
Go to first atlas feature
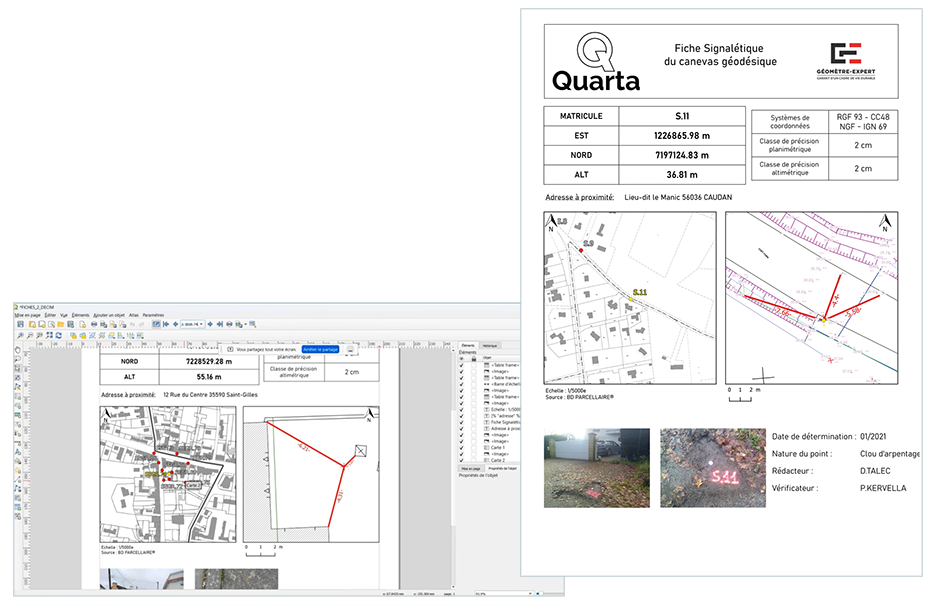(166, 324)
